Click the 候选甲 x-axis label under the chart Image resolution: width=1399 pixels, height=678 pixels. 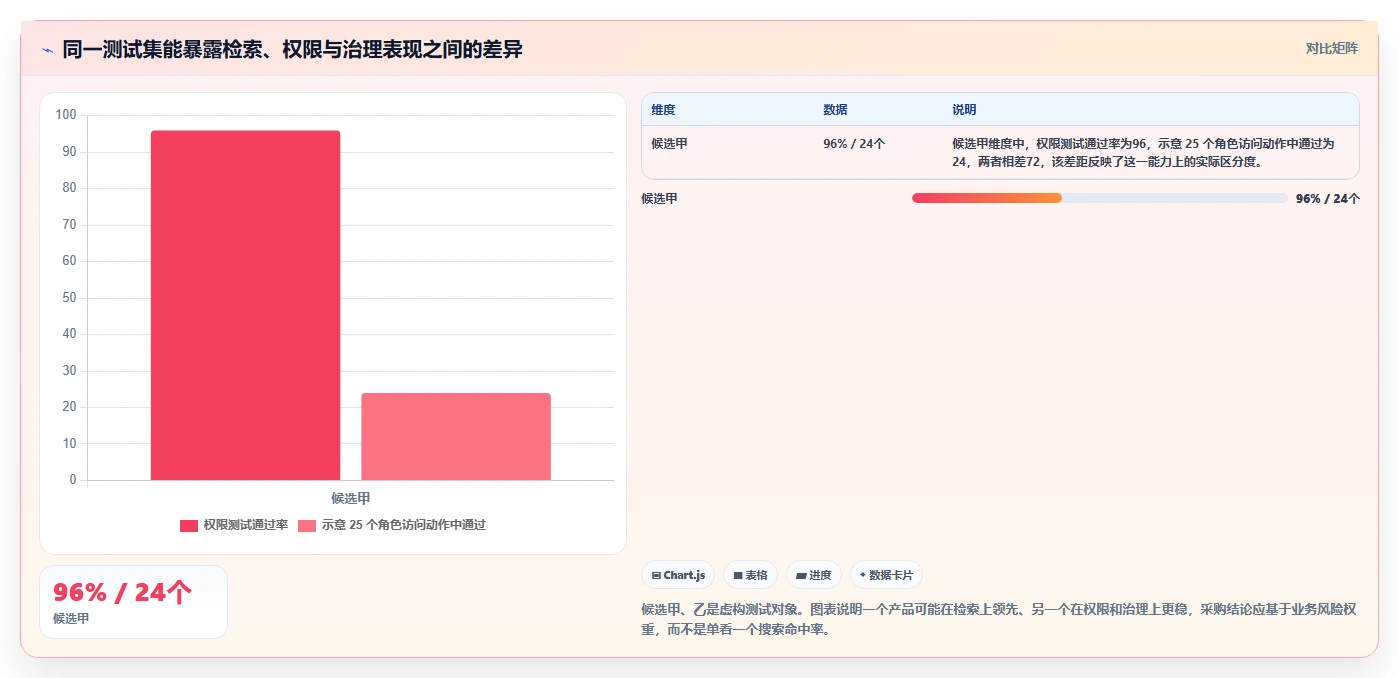tap(351, 498)
